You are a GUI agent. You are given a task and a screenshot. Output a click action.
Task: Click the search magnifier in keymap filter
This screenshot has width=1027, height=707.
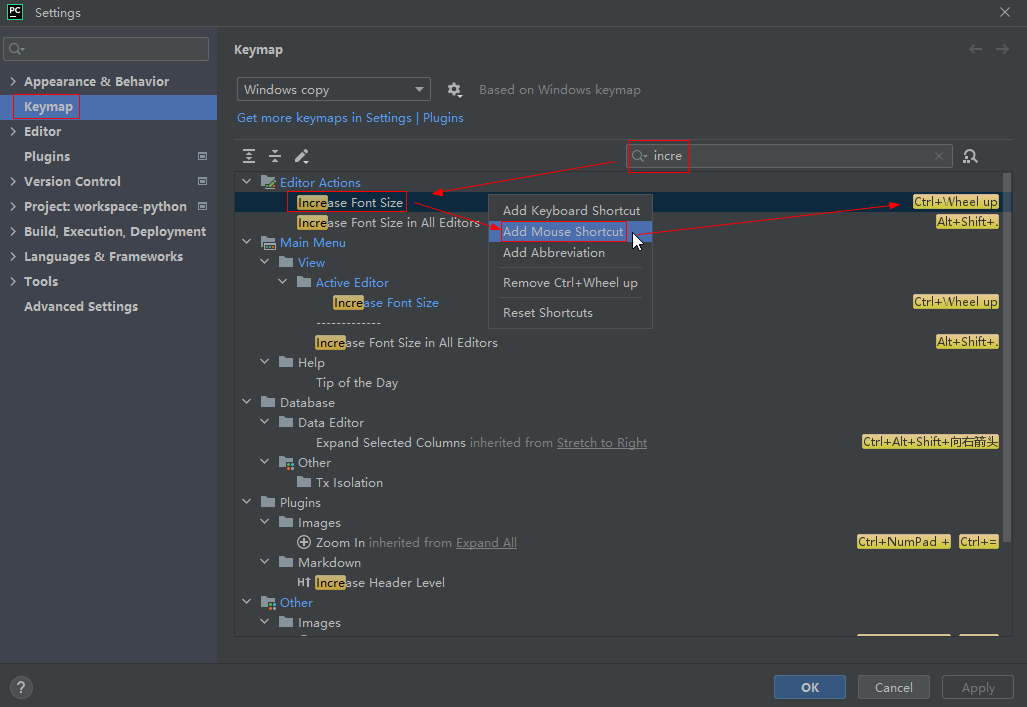point(639,156)
